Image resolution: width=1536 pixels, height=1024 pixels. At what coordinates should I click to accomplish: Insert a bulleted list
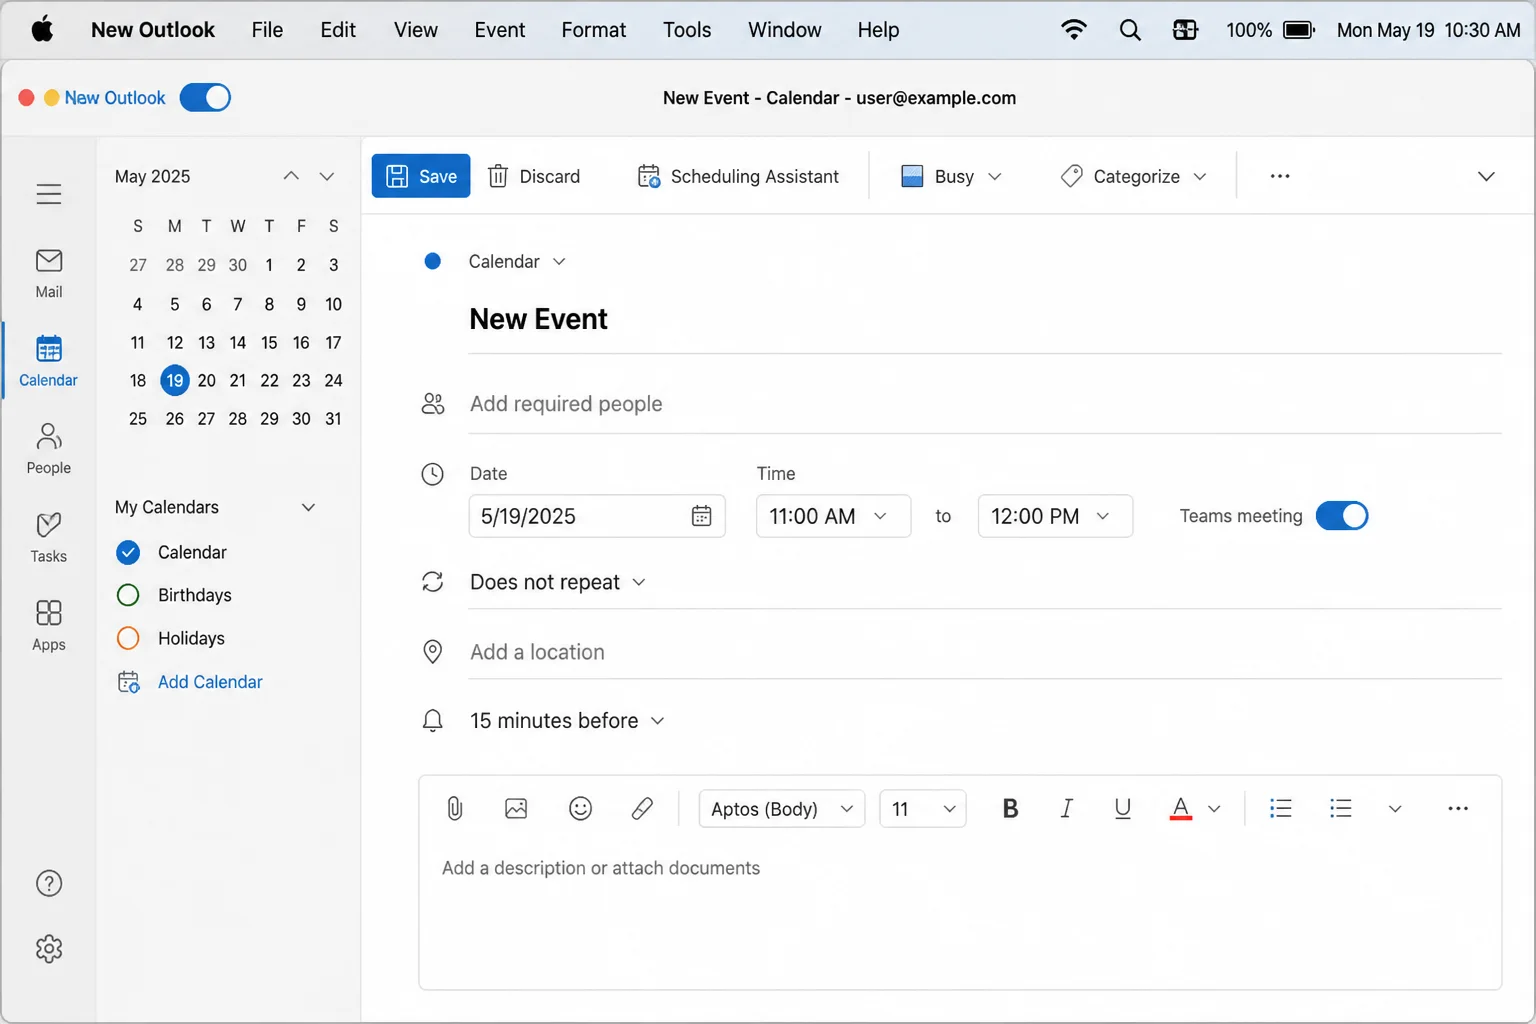(x=1280, y=808)
